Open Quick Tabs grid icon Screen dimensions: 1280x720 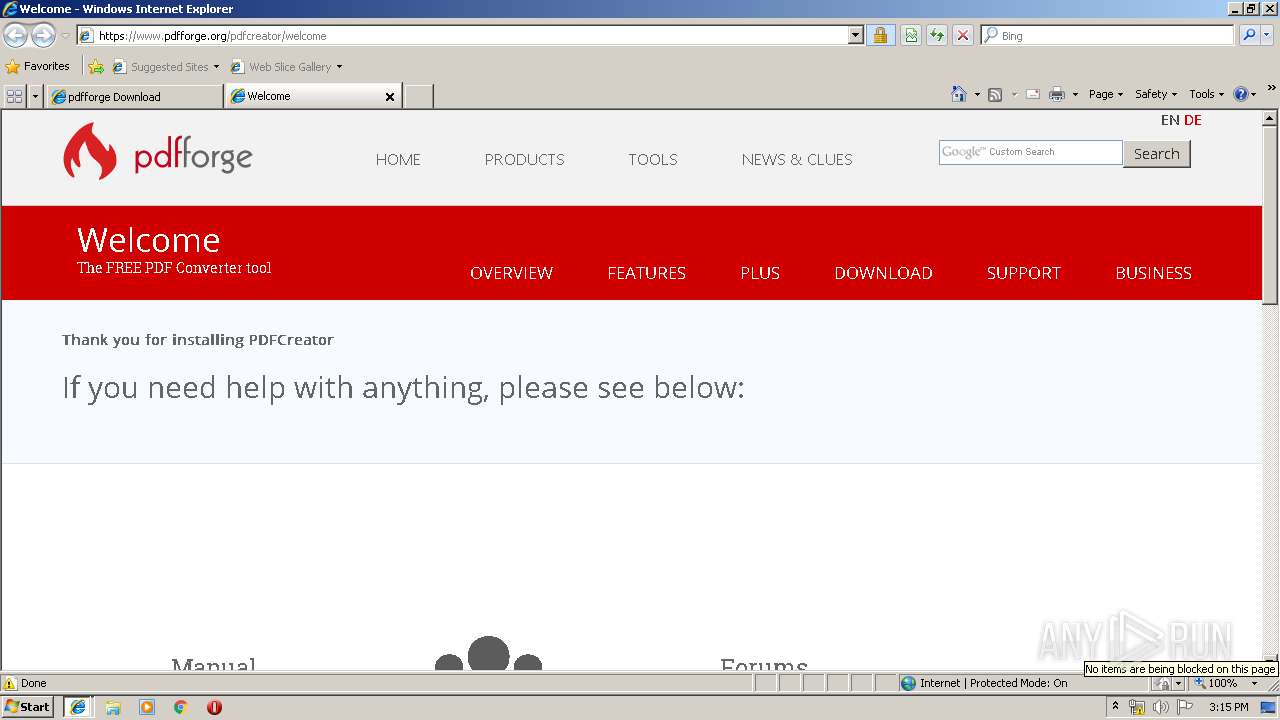coord(15,96)
